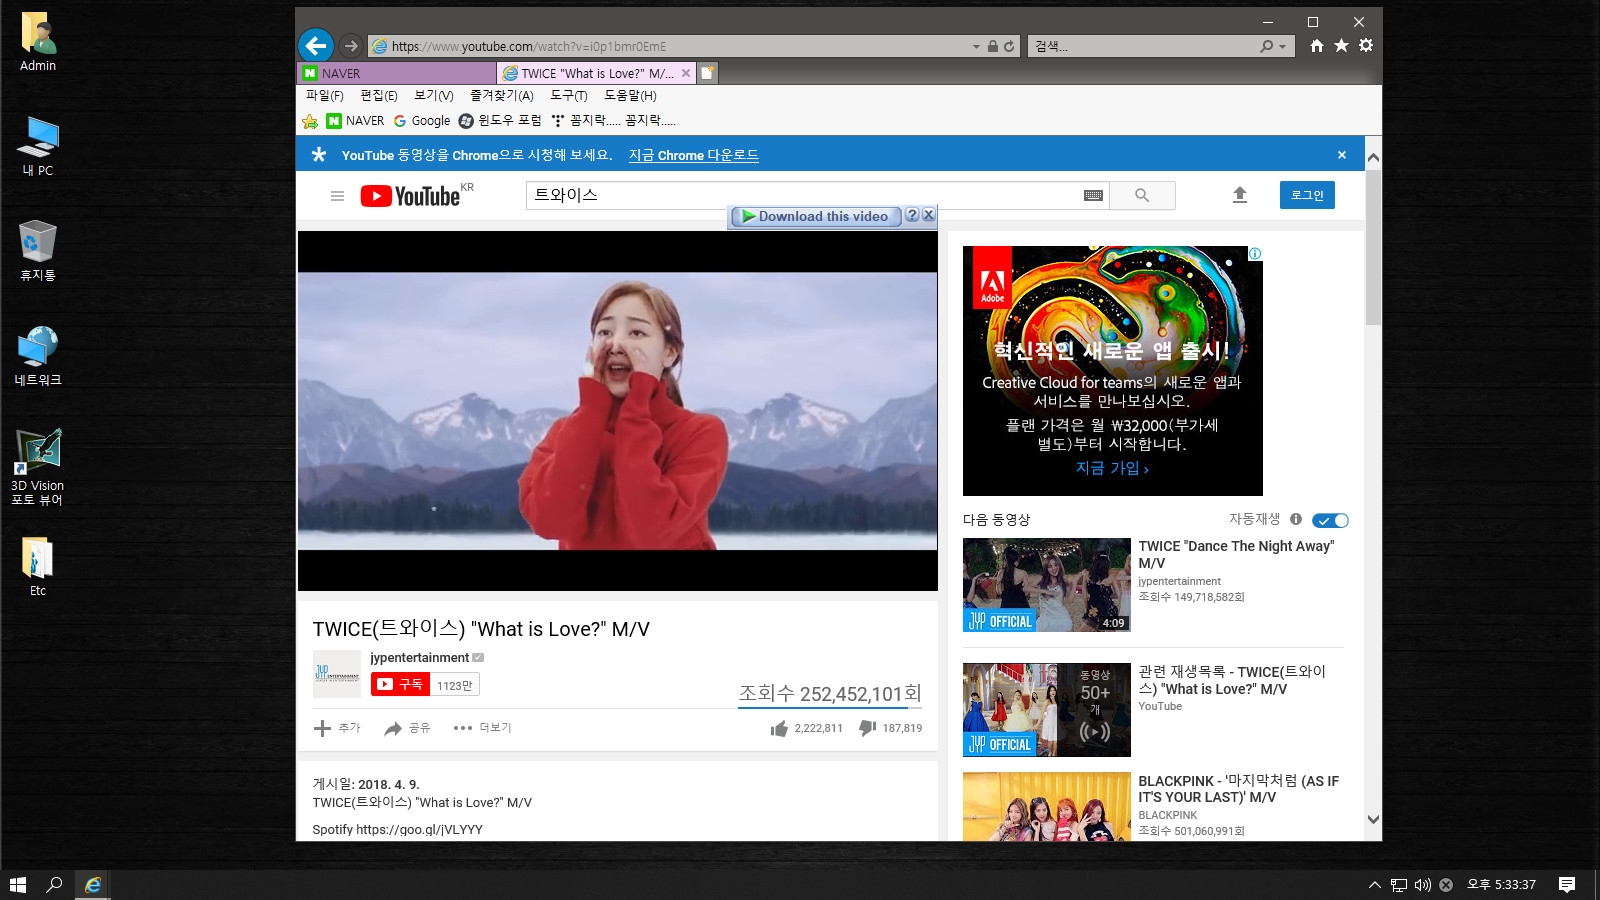The height and width of the screenshot is (900, 1600).
Task: Open favorites with the star icon
Action: pos(1341,45)
